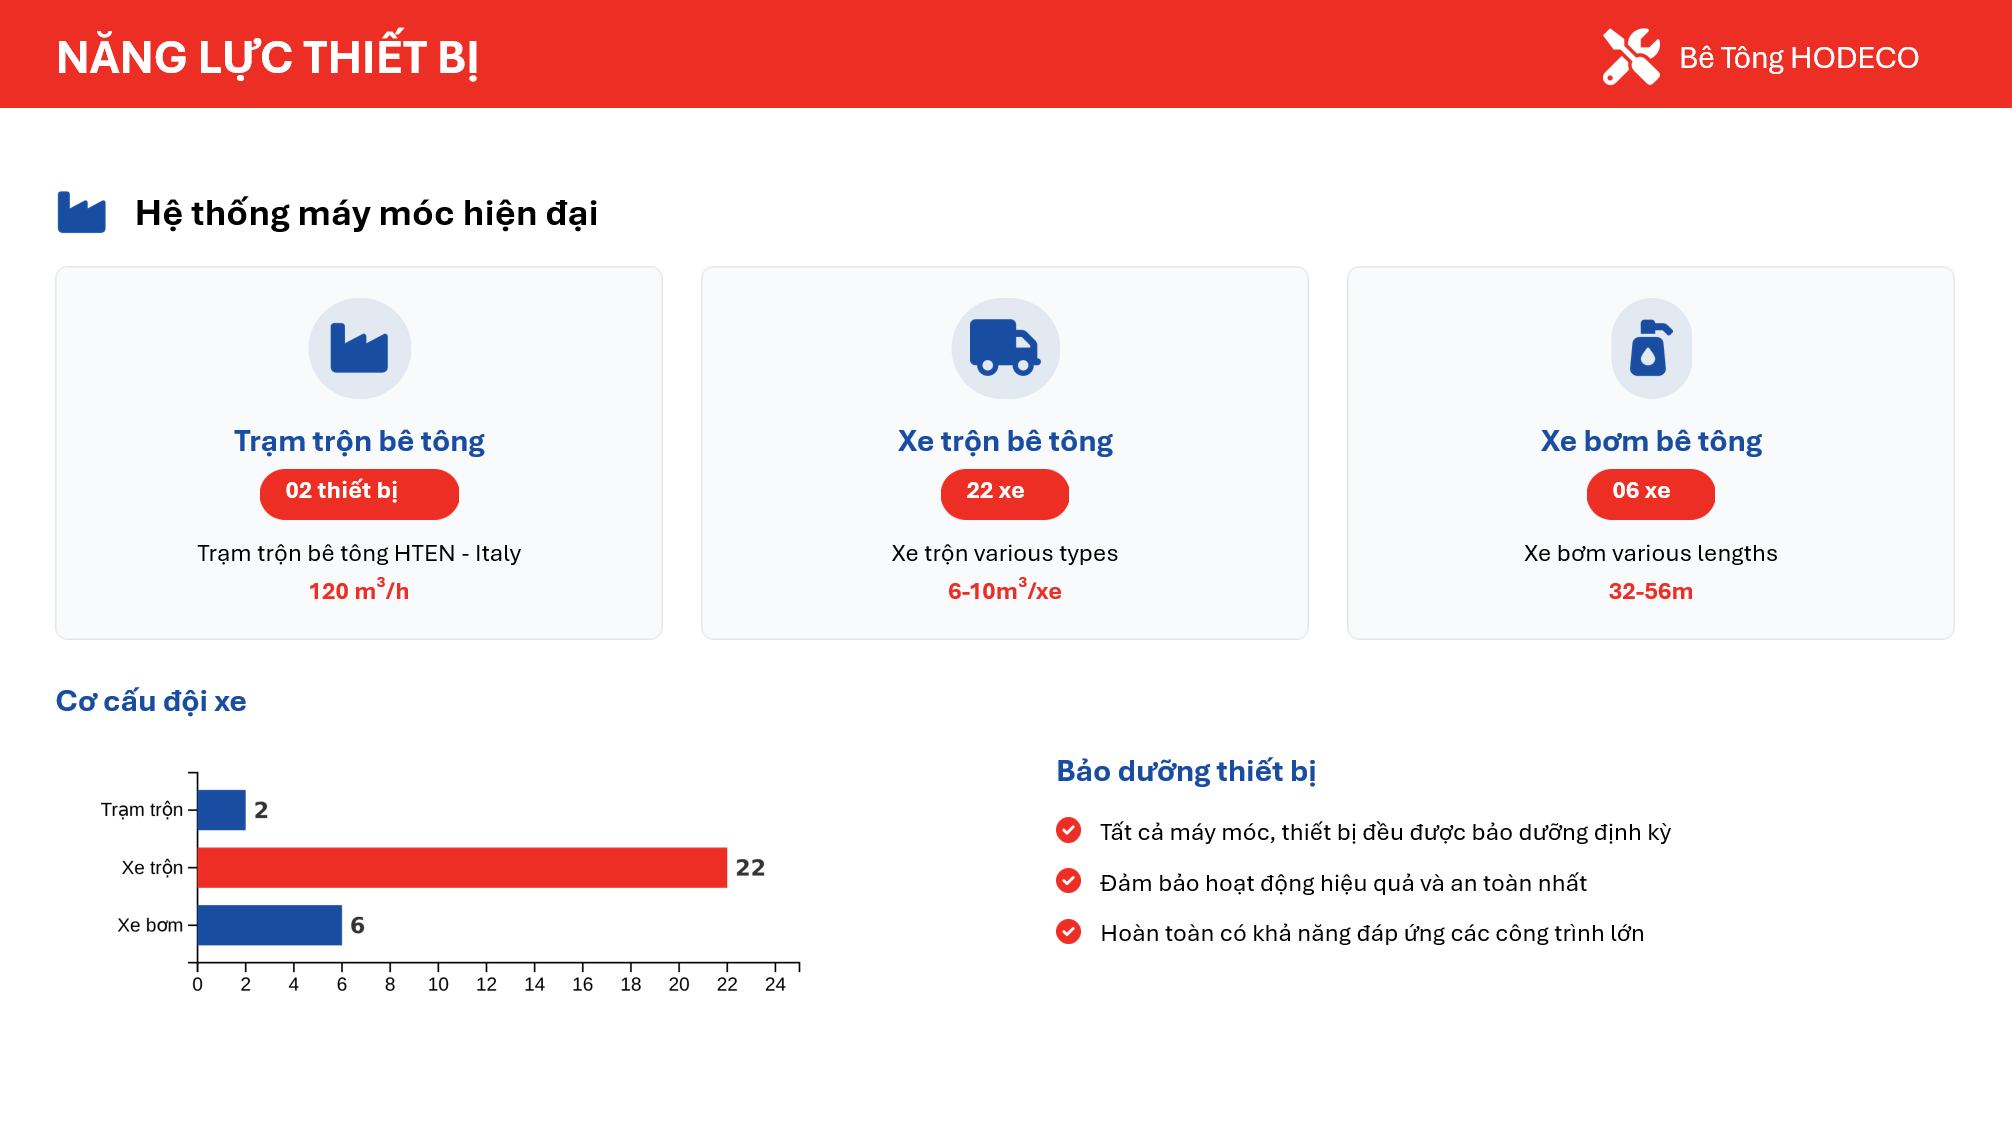Click the "02 thiết bị" red badge
2012x1129 pixels.
pyautogui.click(x=359, y=493)
